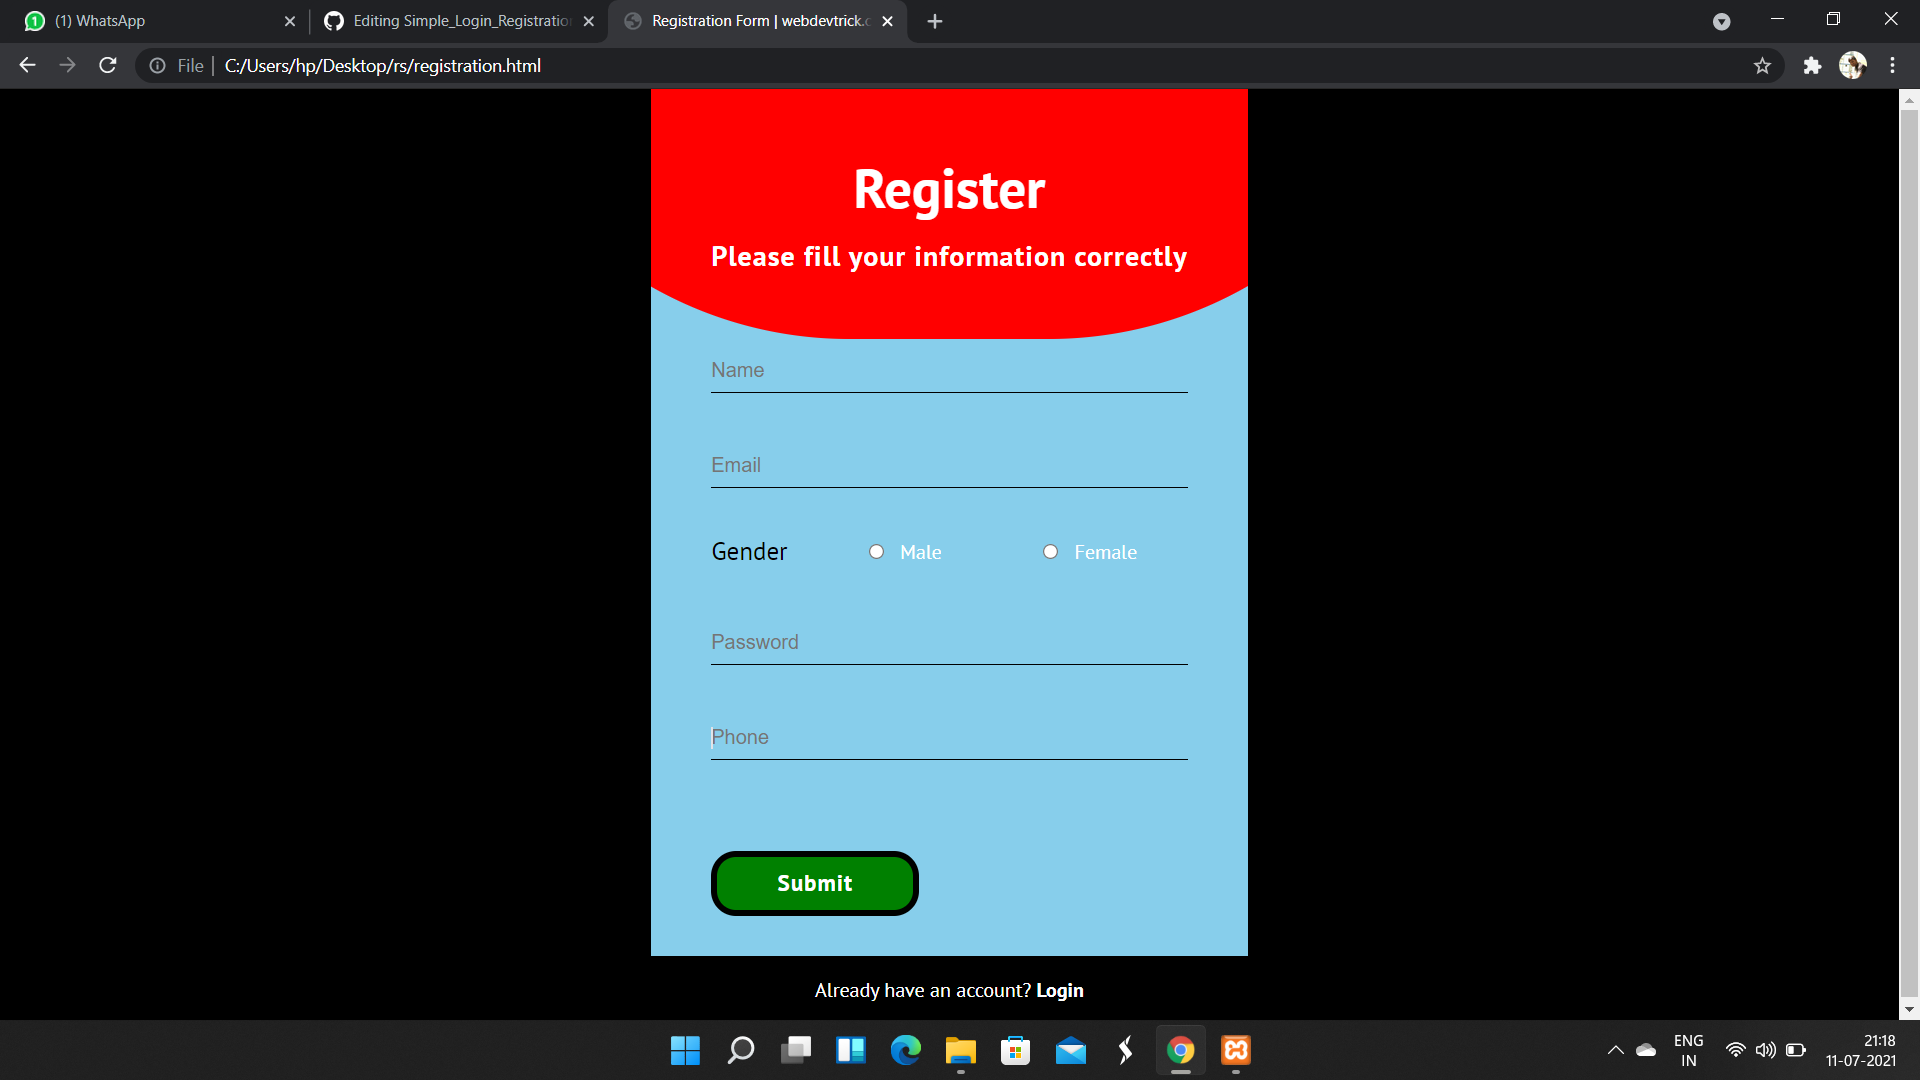Click the File Explorer taskbar icon
Screen dimensions: 1920x1080
tap(960, 1050)
